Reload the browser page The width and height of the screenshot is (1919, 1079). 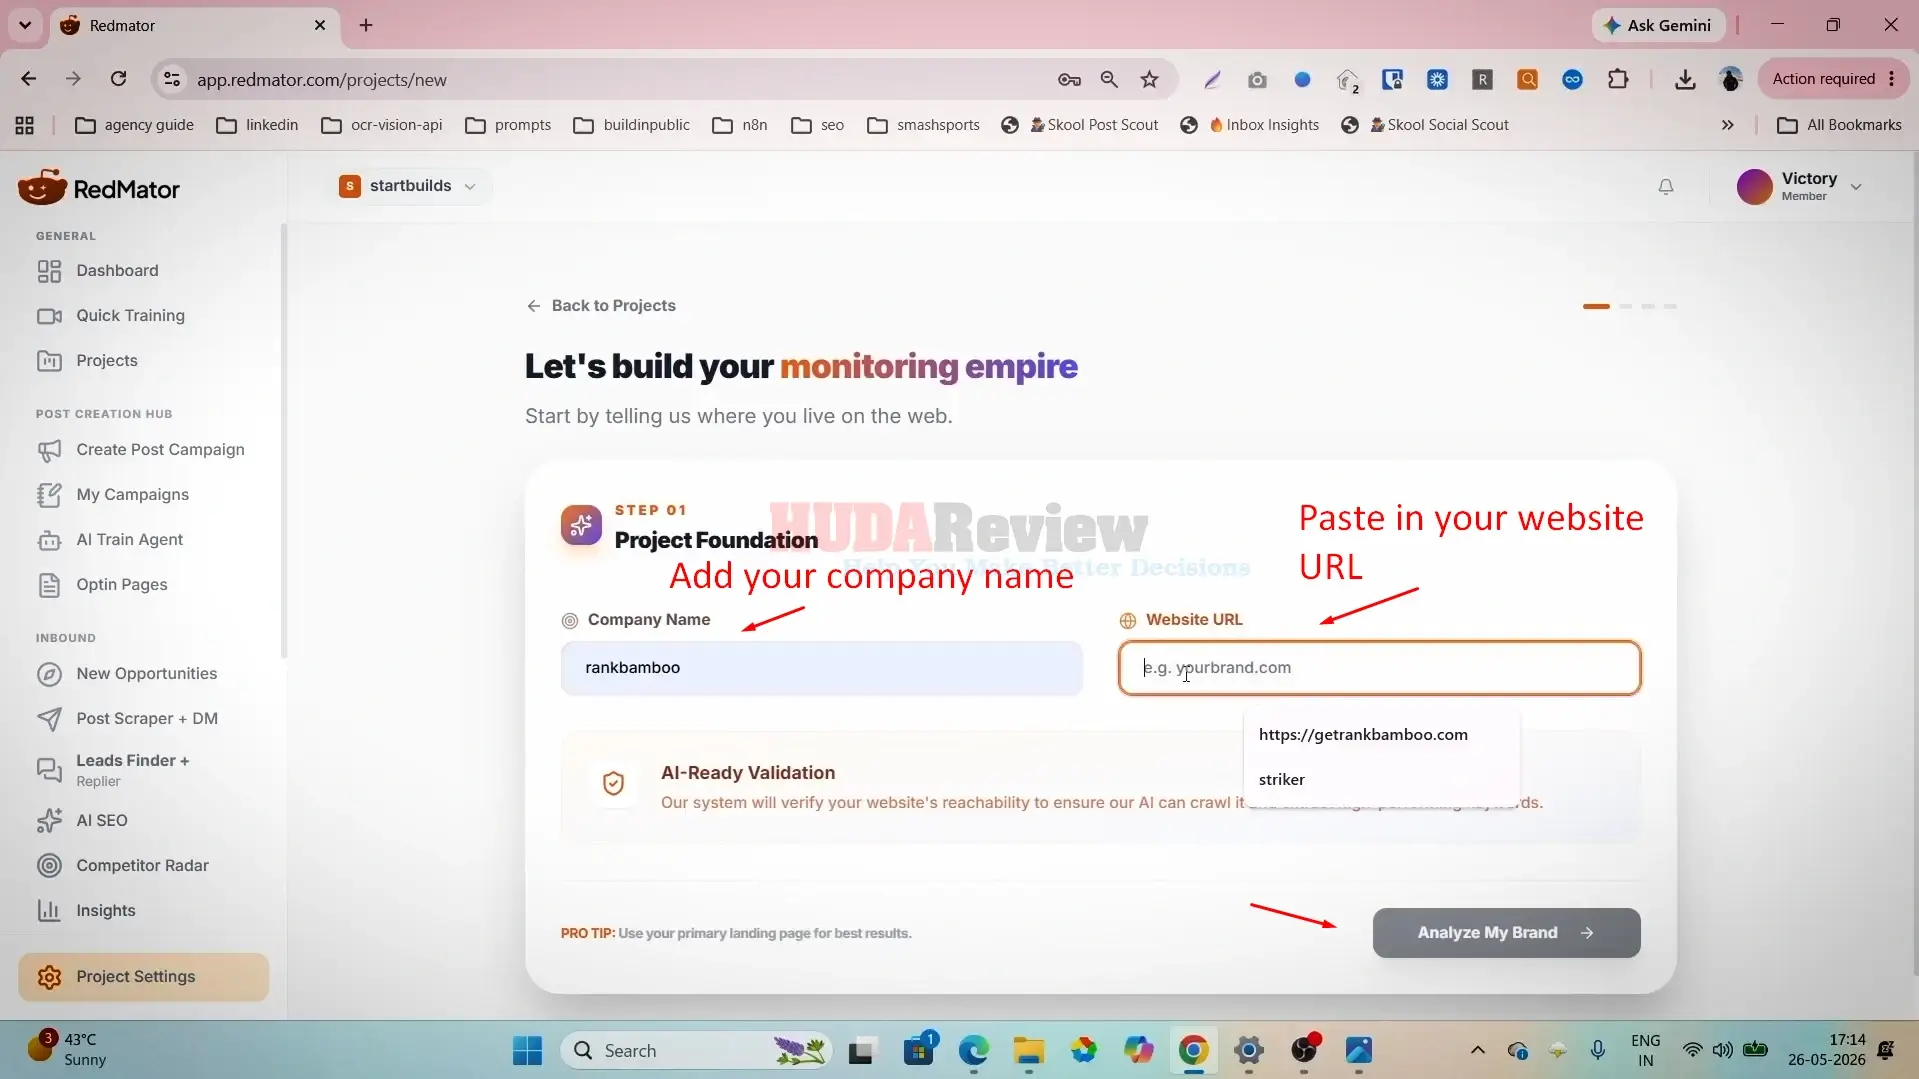coord(118,79)
